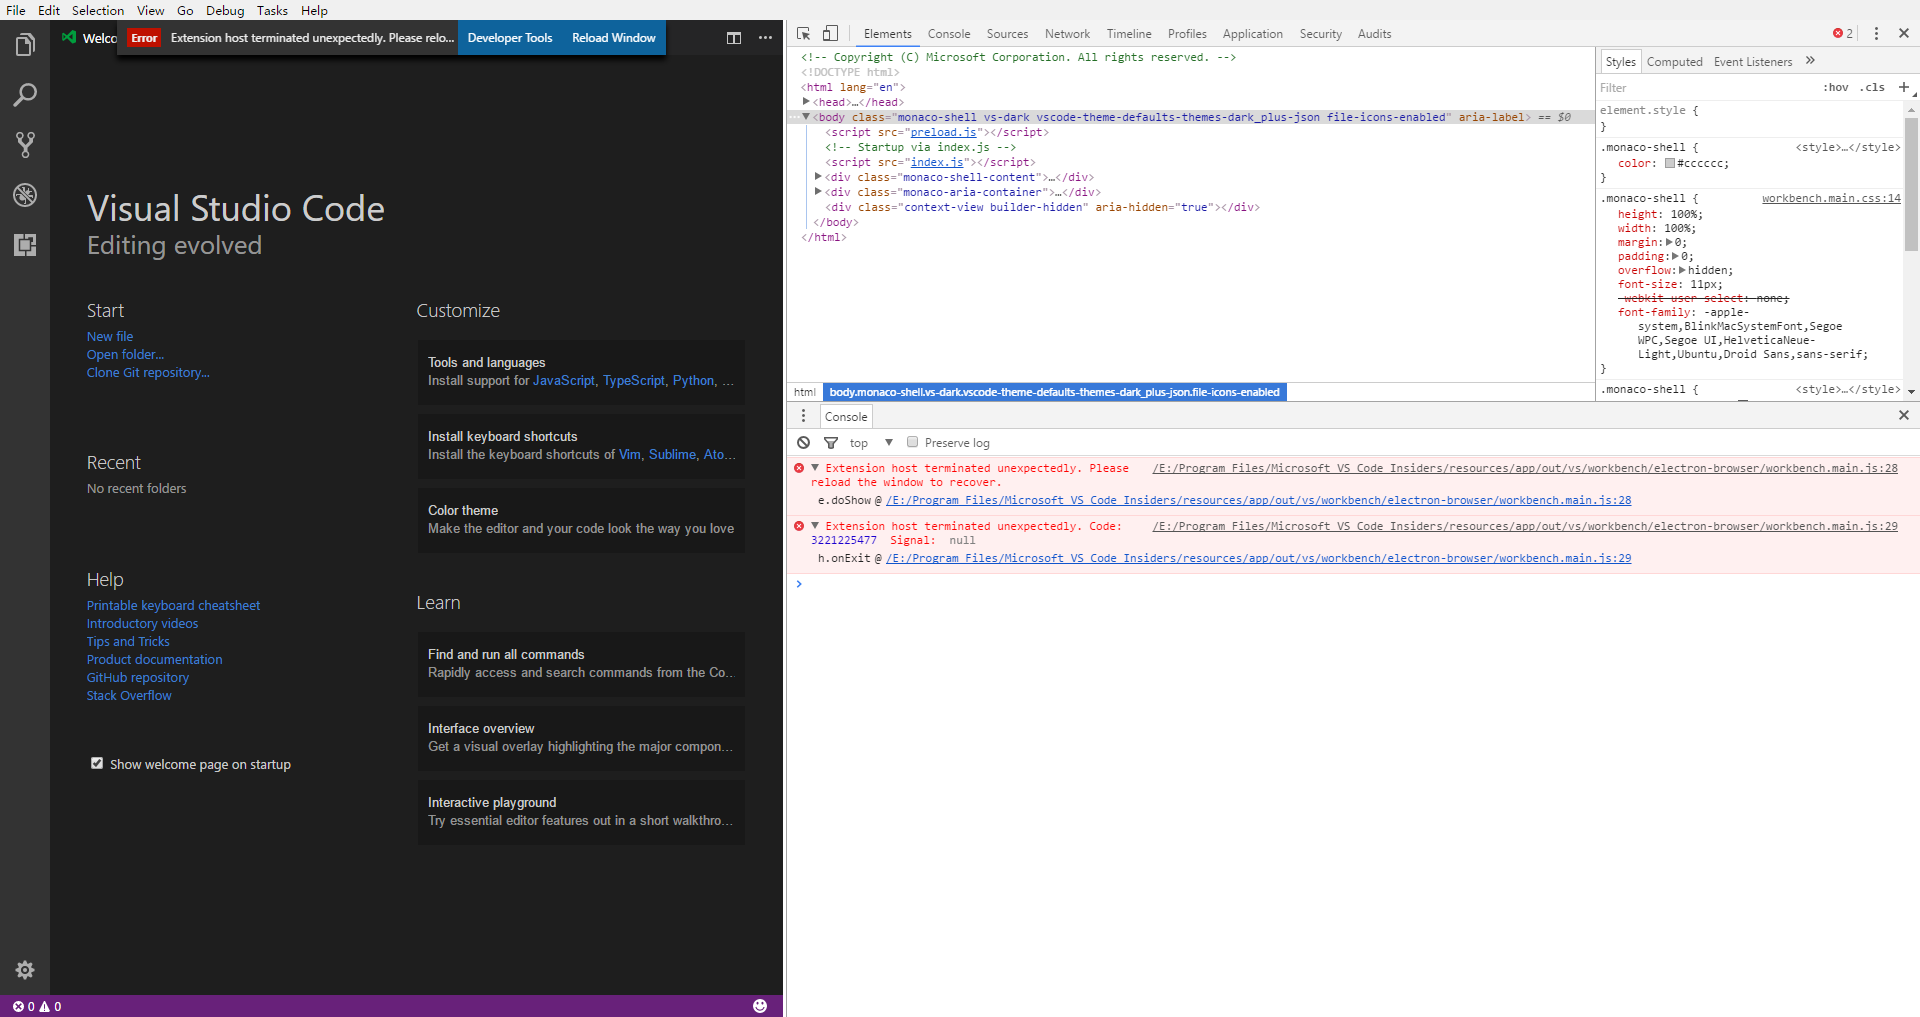Open the Debug menu

(225, 10)
